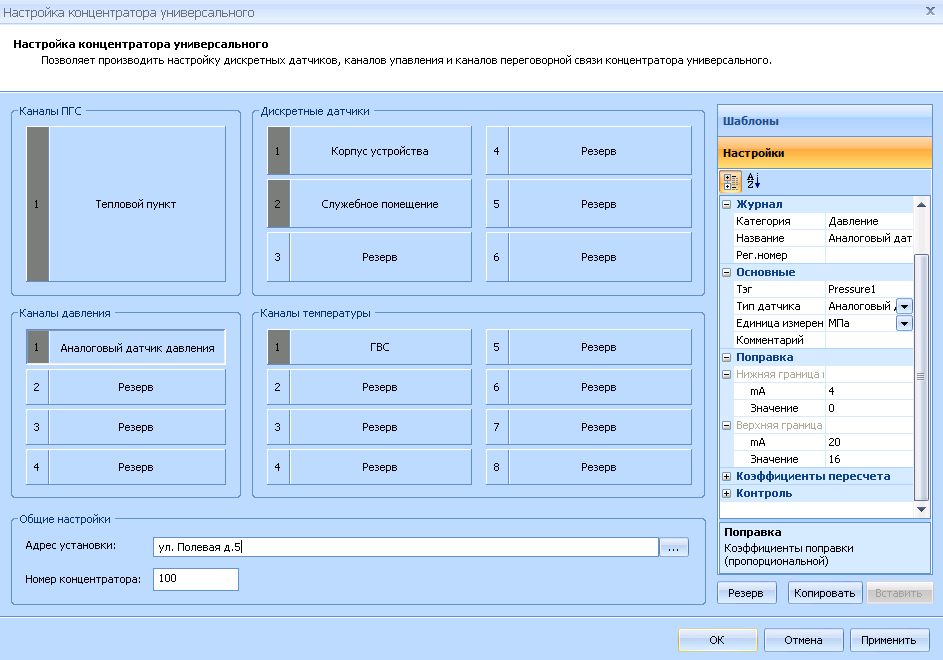Sort properties alphabetically
Viewport: 943px width, 660px height.
(754, 181)
